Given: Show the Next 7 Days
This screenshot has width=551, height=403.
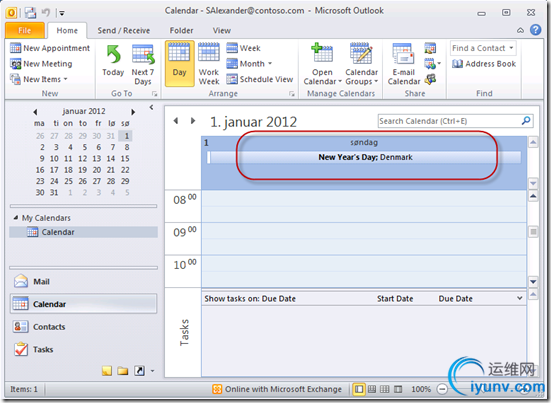Looking at the screenshot, I should tap(143, 64).
